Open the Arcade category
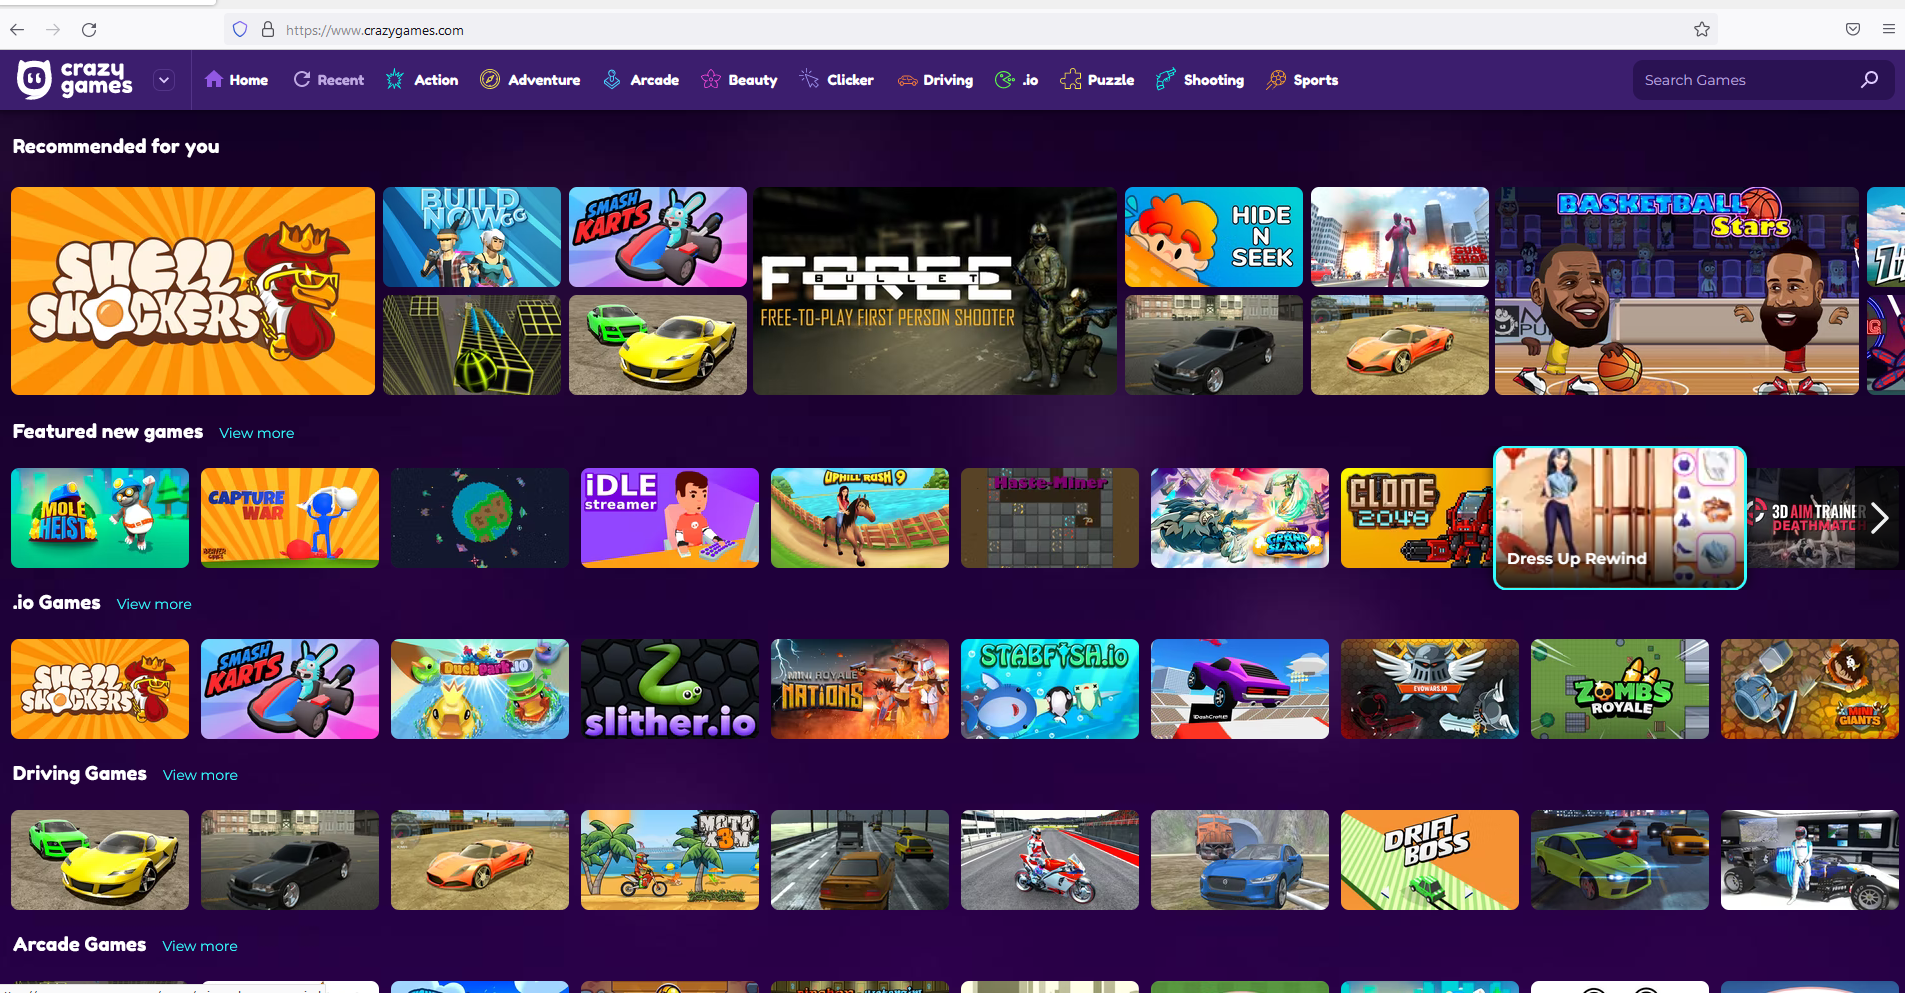This screenshot has height=993, width=1905. [x=641, y=80]
